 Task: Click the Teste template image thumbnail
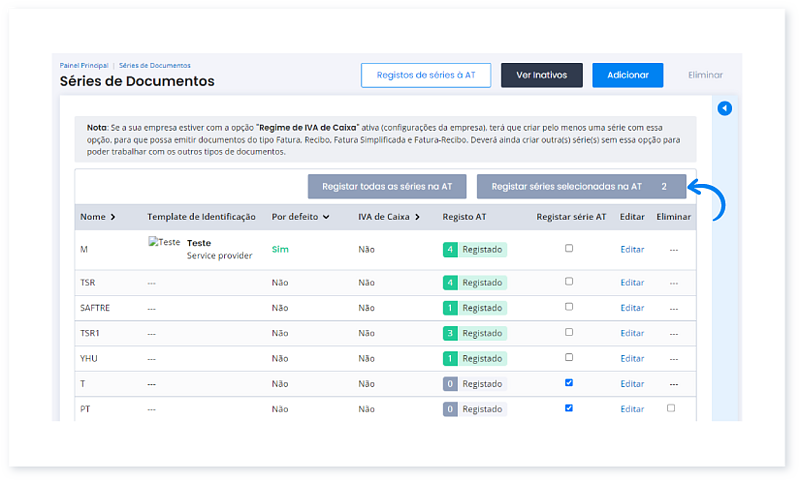click(x=164, y=242)
